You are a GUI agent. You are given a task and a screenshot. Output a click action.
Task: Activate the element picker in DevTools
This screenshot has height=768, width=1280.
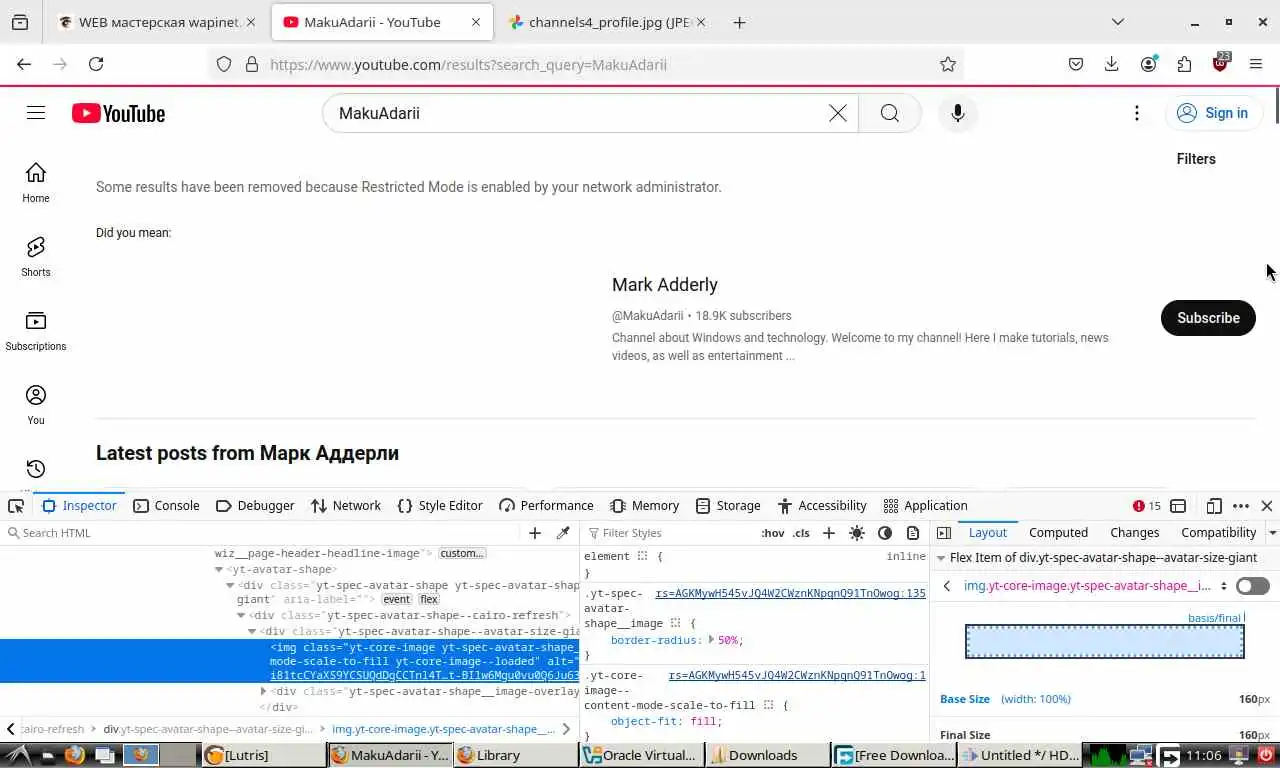tap(16, 506)
